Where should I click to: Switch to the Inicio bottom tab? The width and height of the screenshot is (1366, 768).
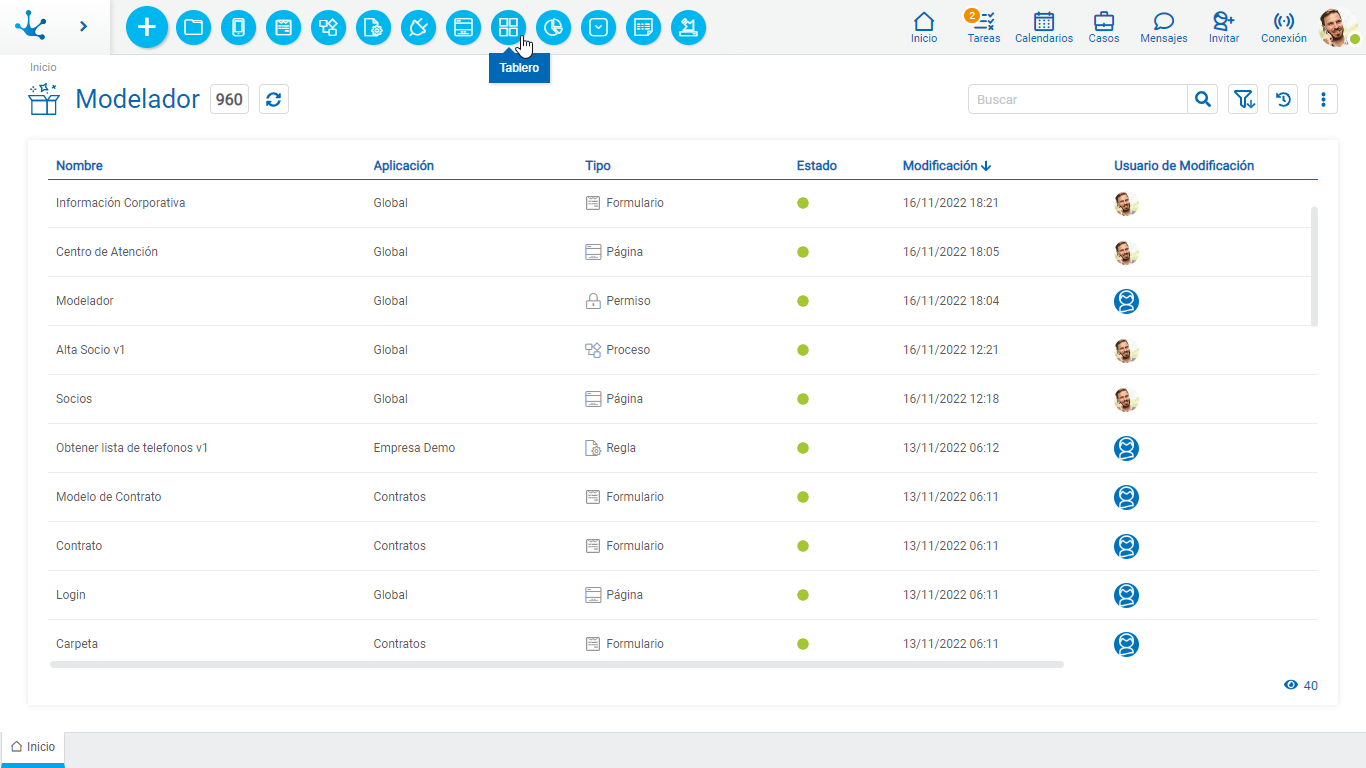tap(33, 747)
